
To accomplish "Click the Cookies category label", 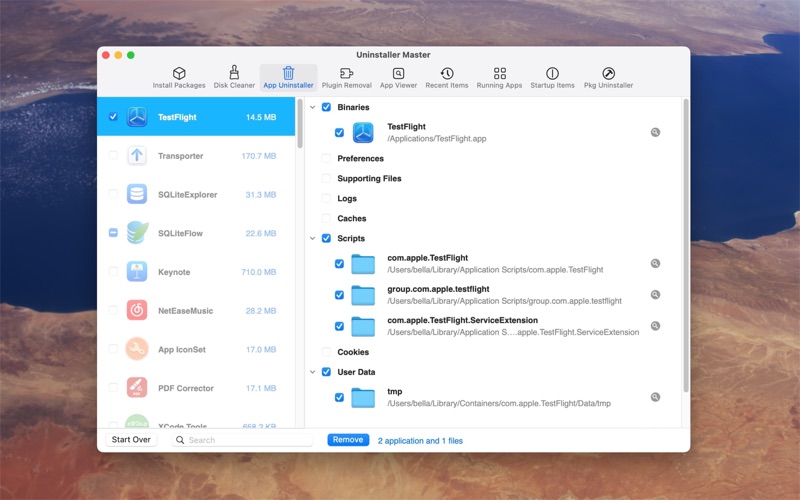I will pos(353,352).
